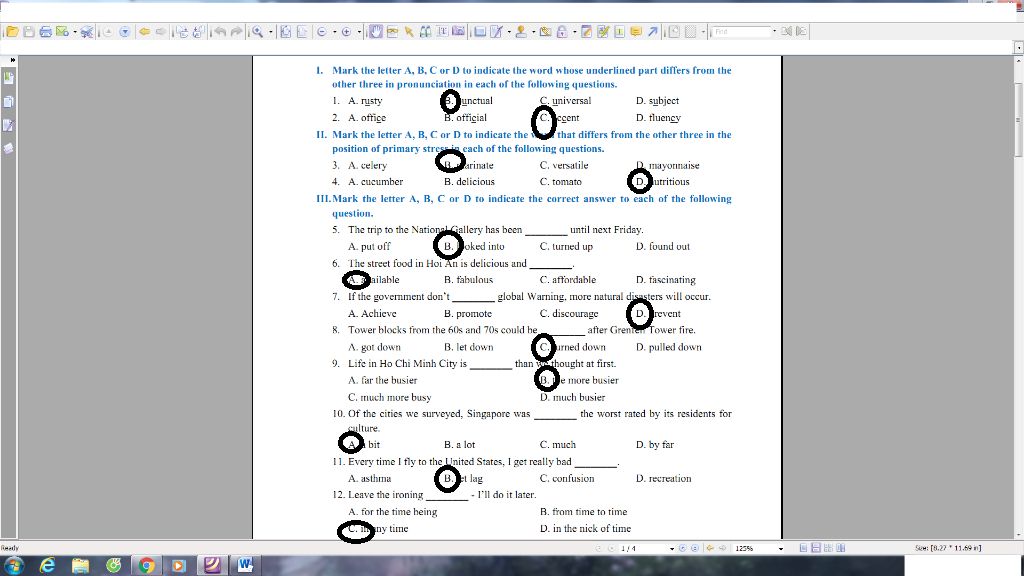Image resolution: width=1024 pixels, height=576 pixels.
Task: Open Windows Start menu
Action: pos(14,565)
